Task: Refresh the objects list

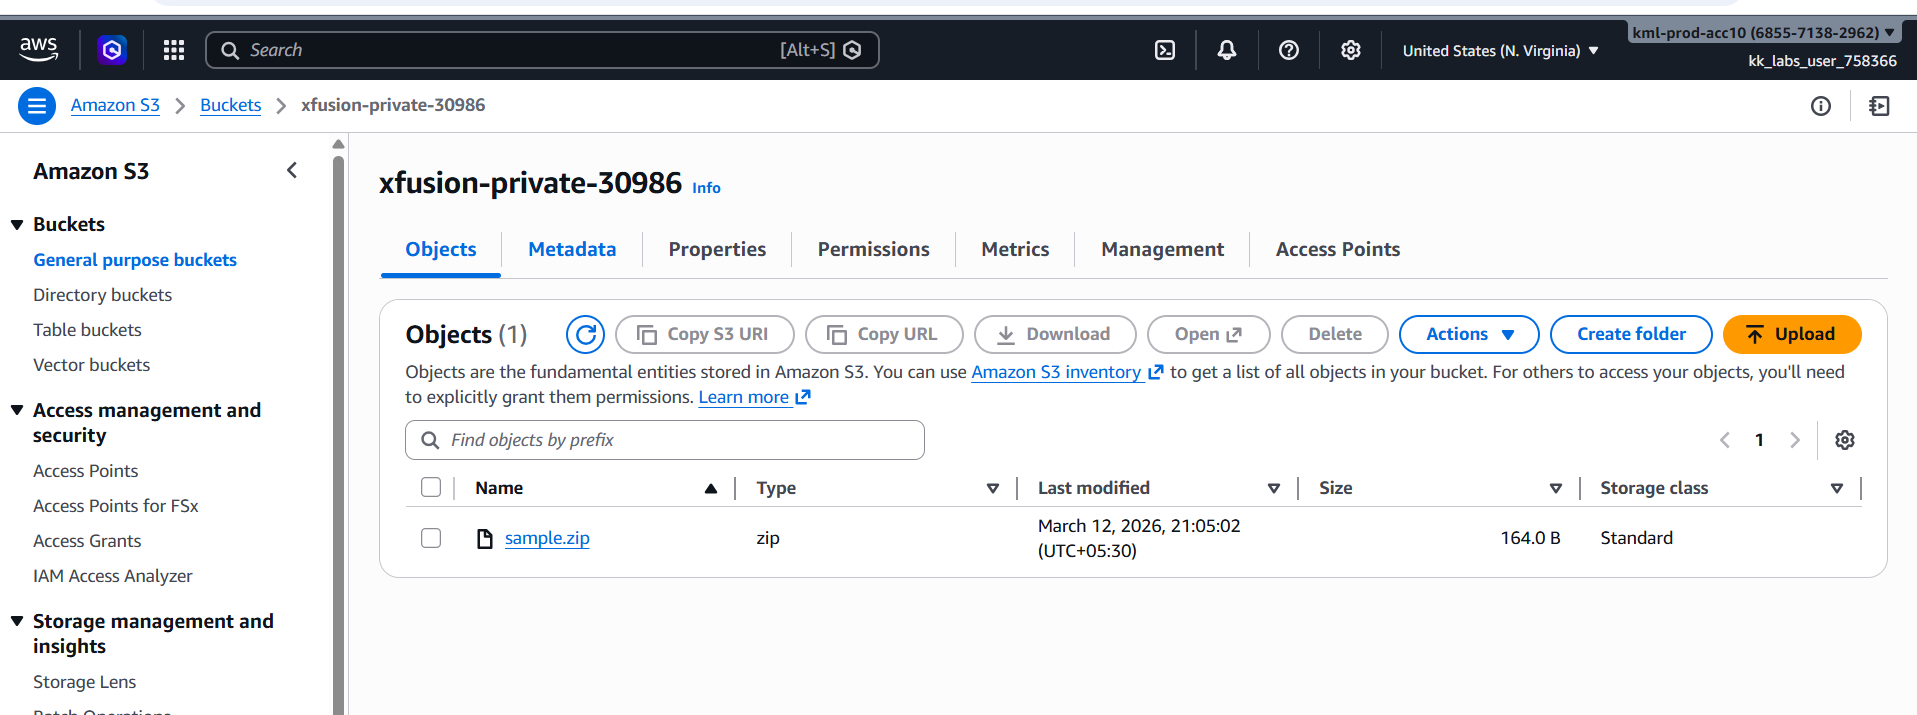Action: [x=585, y=334]
